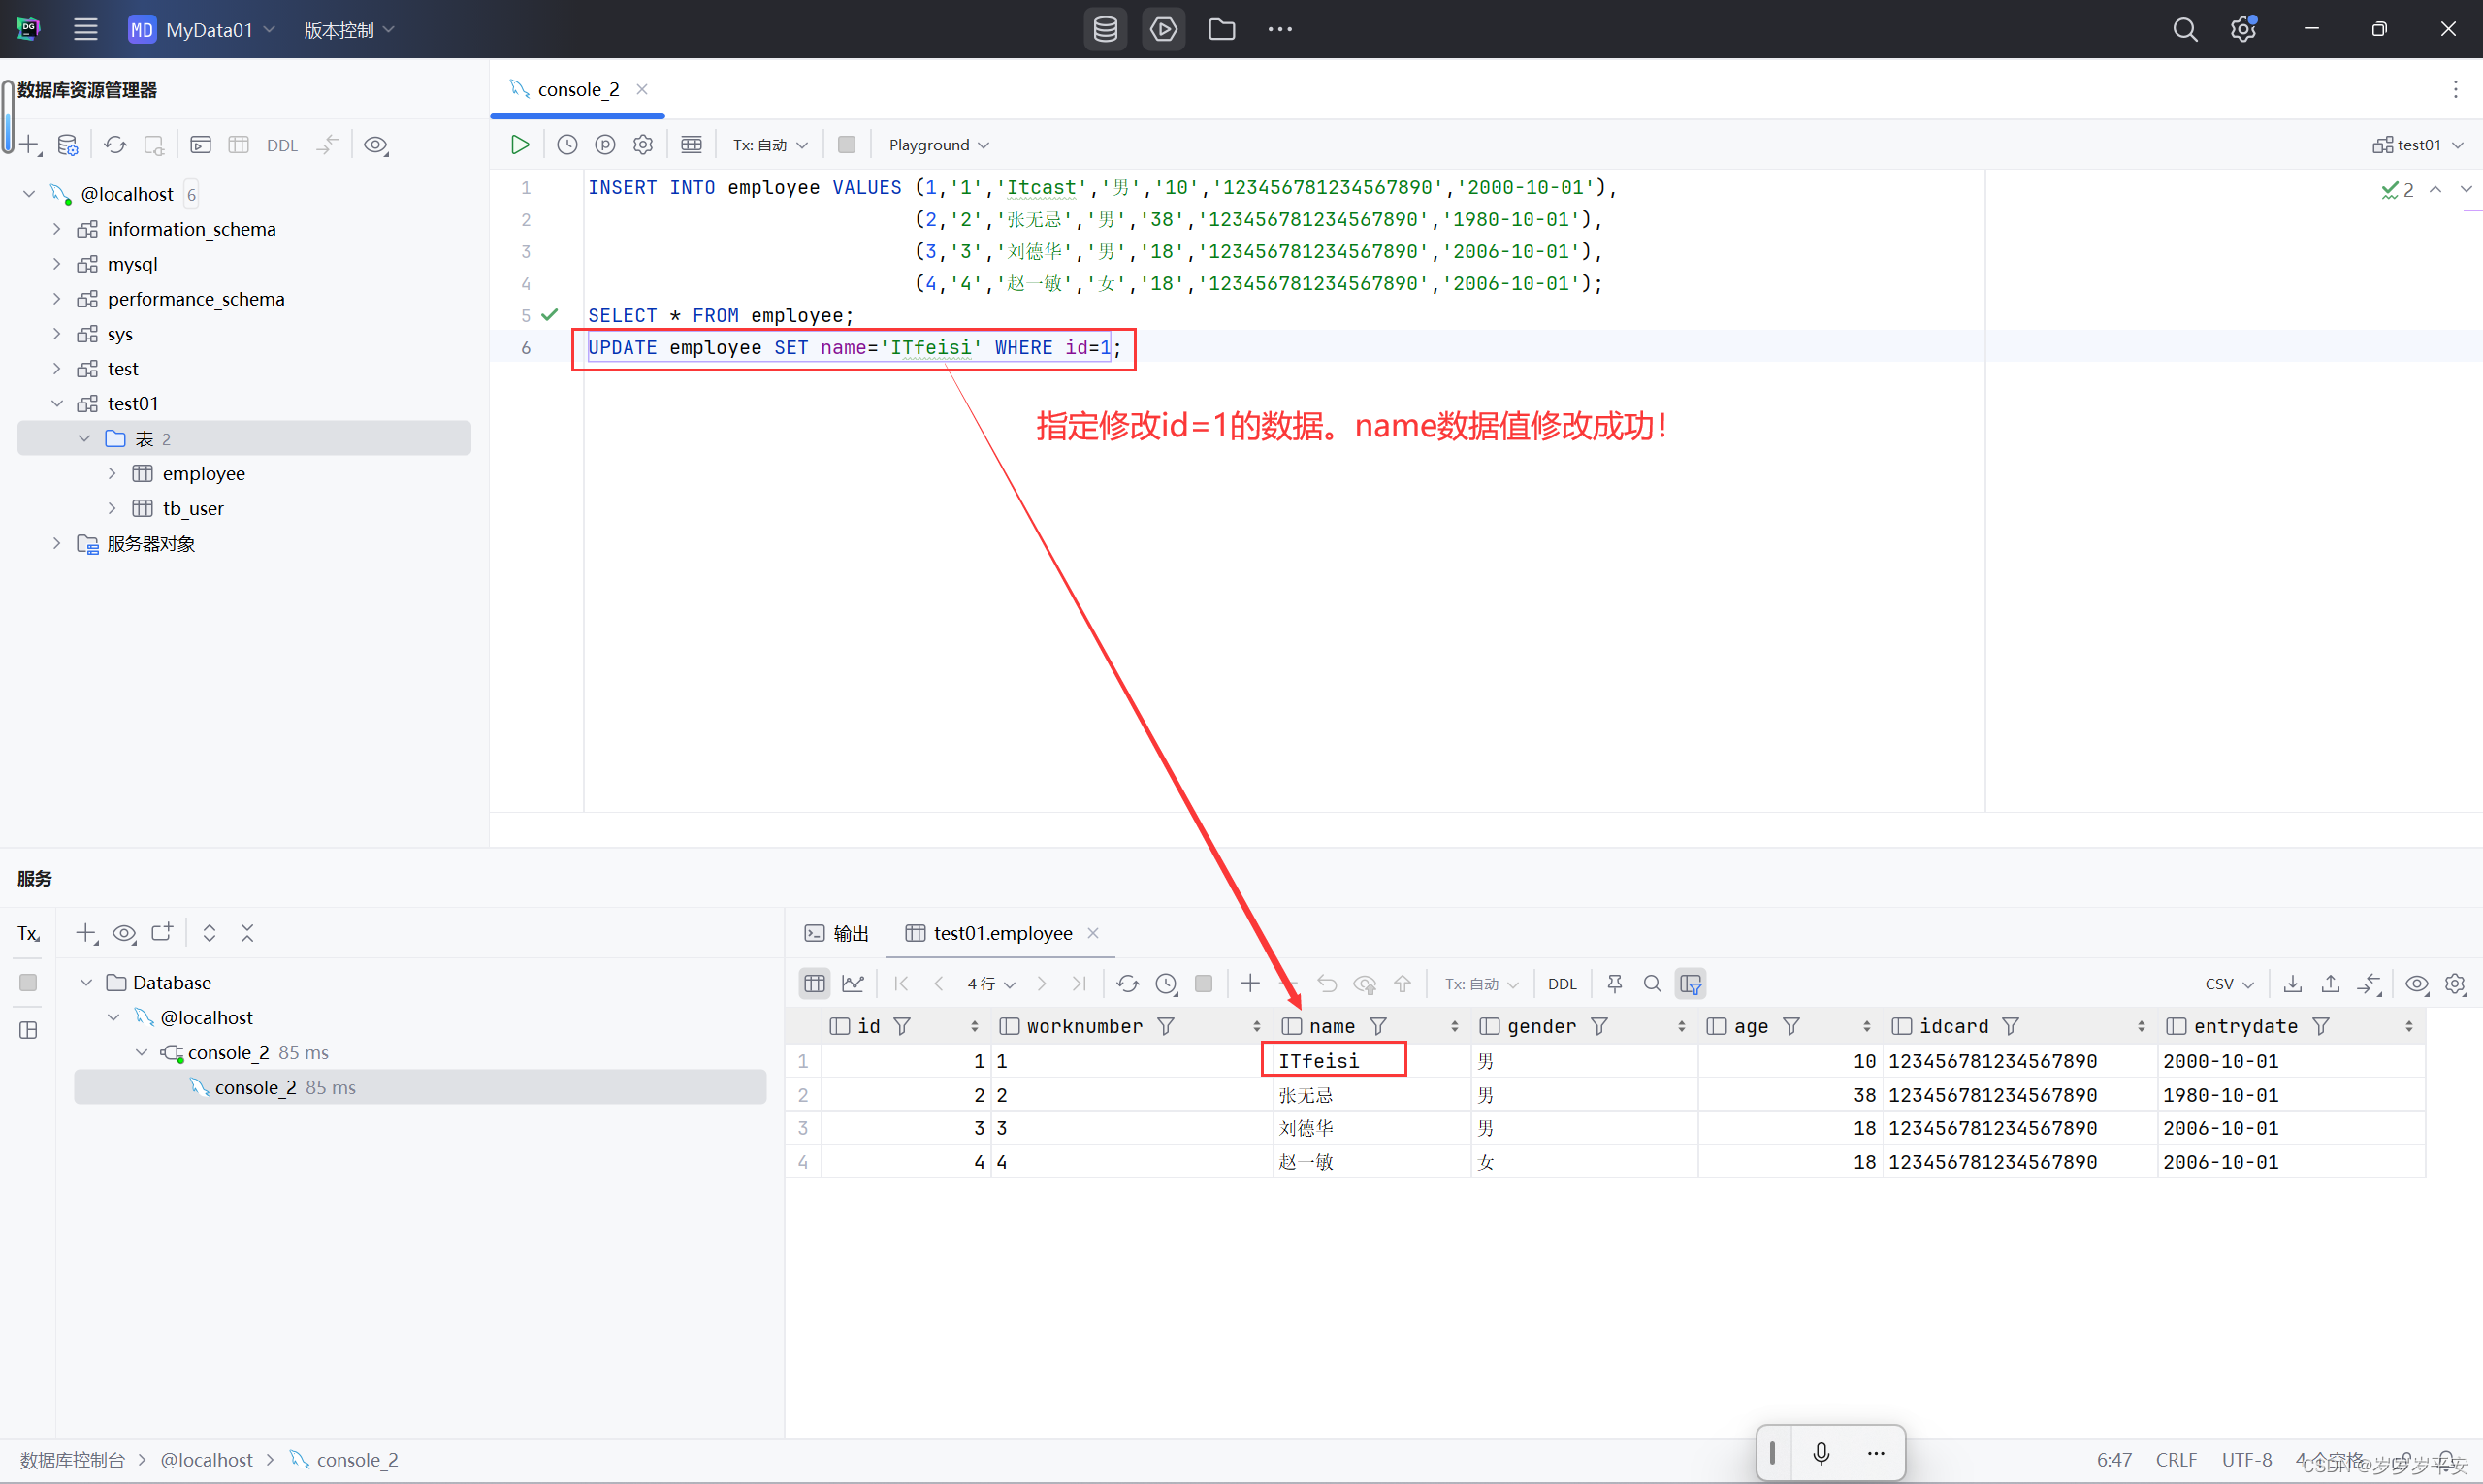Toggle the name column filter icon
The width and height of the screenshot is (2483, 1484).
pos(1378,1027)
